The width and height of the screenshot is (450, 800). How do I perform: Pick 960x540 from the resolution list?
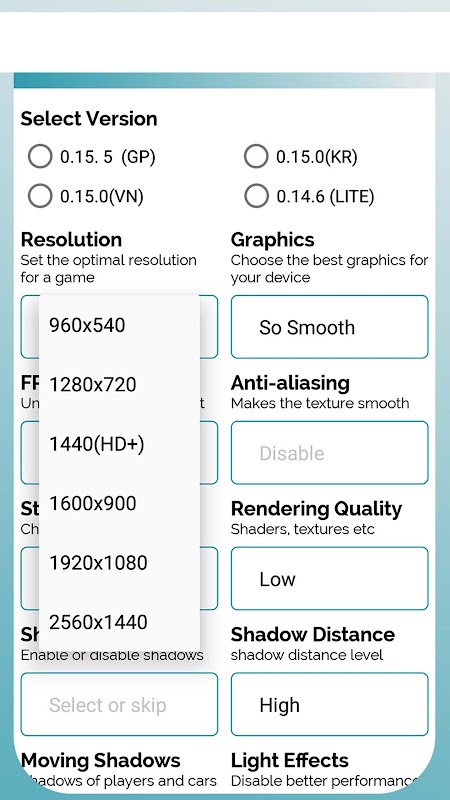[x=119, y=325]
